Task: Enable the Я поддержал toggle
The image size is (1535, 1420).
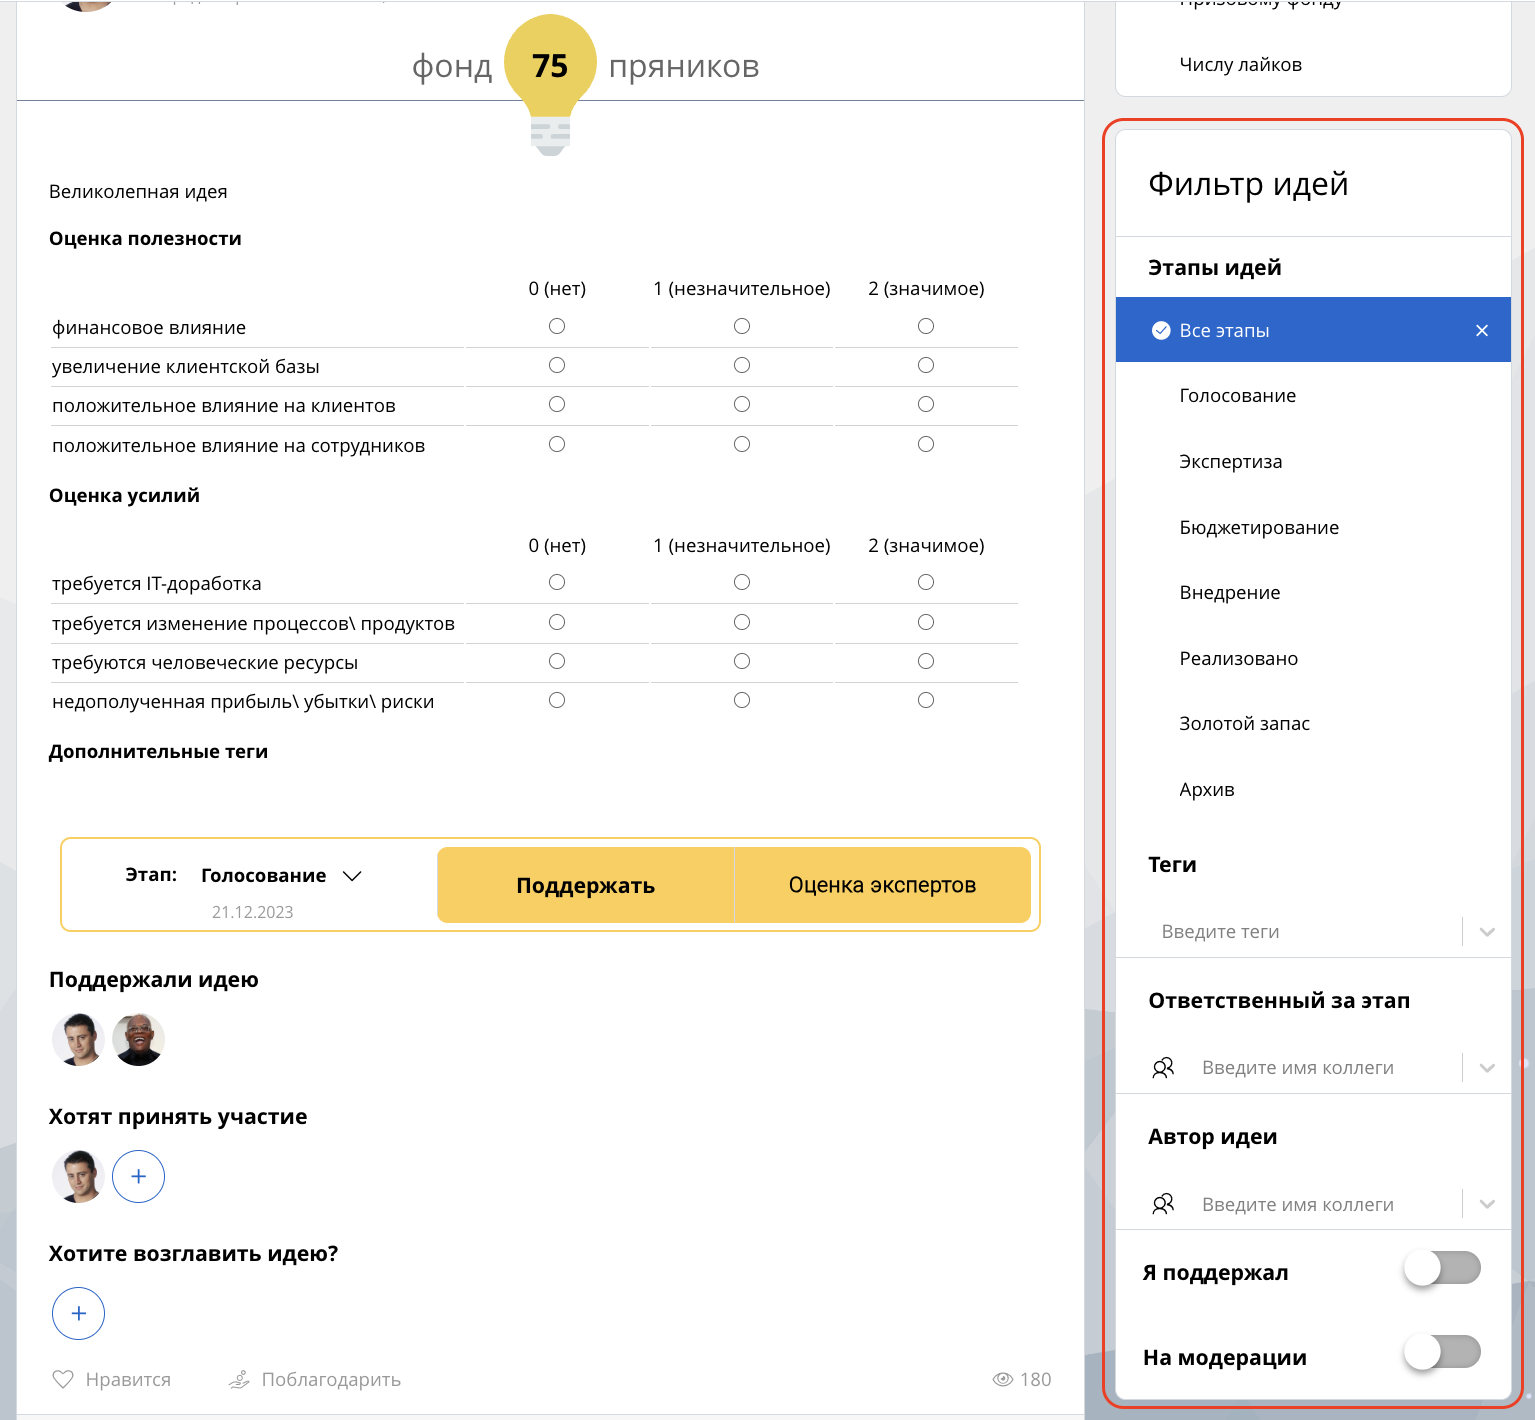Action: point(1442,1268)
